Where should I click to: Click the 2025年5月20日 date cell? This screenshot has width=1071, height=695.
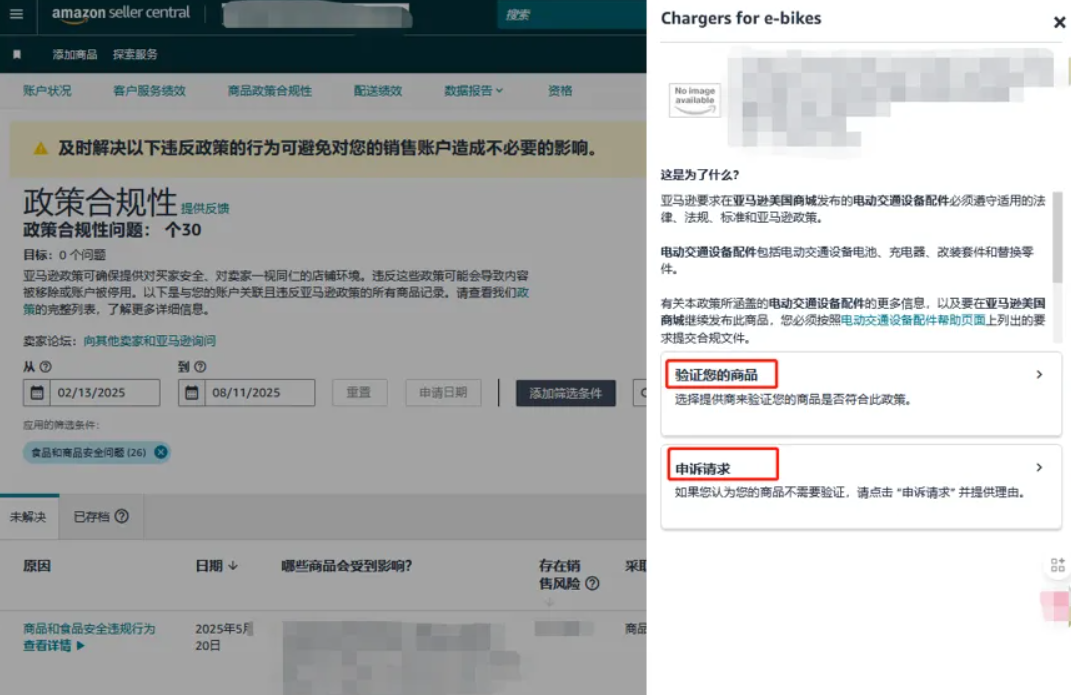tap(224, 636)
